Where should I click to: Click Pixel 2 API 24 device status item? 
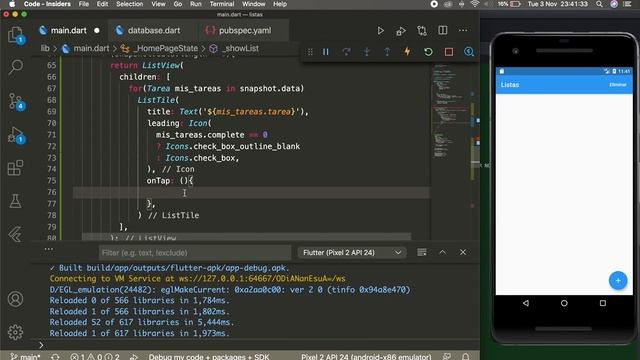[366, 357]
